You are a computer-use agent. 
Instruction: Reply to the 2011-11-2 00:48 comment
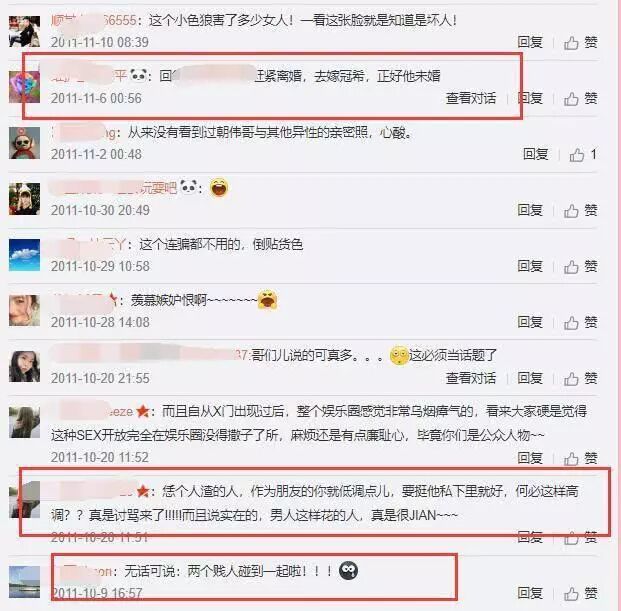(x=535, y=154)
